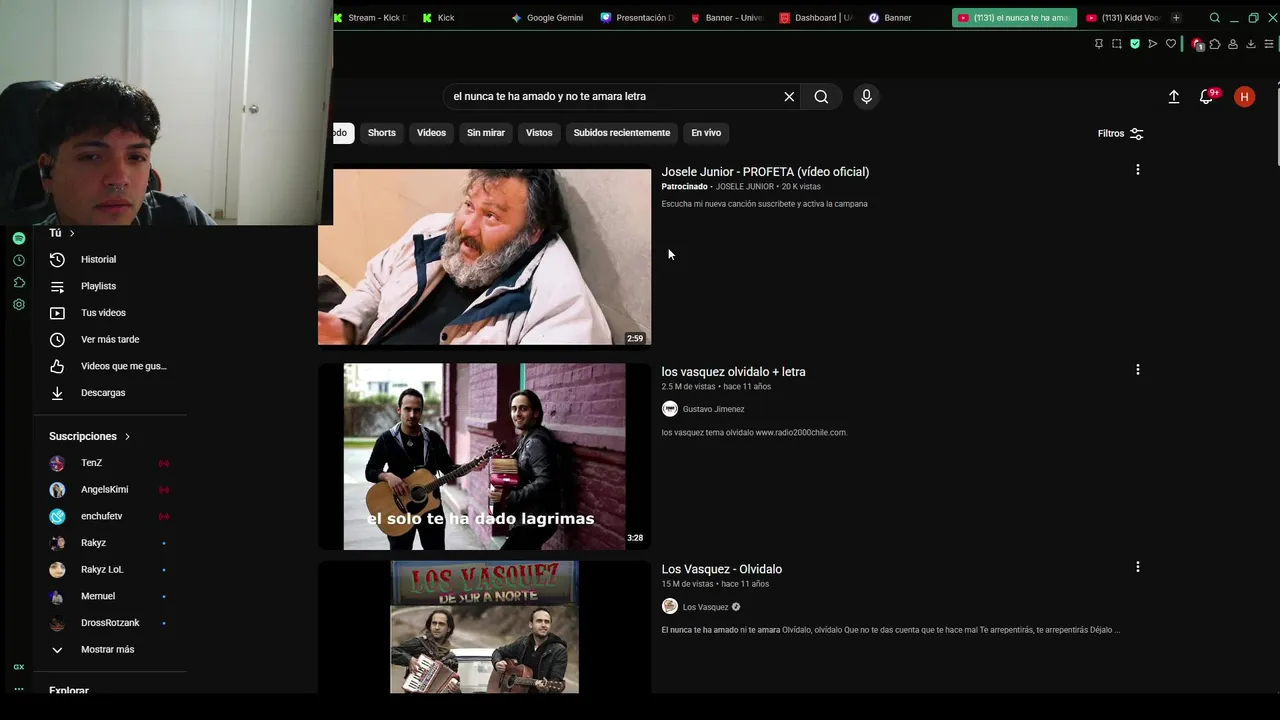The width and height of the screenshot is (1280, 720).
Task: Open the green ad blocker shield icon
Action: [1134, 44]
